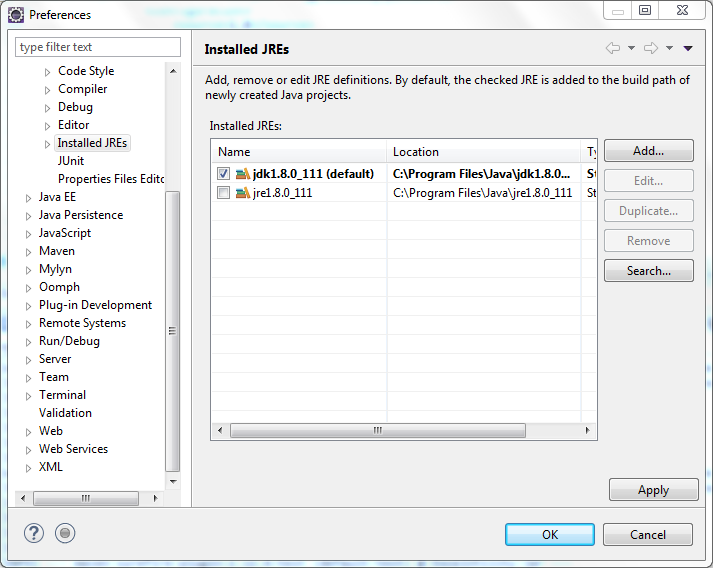Dismiss dialog with Cancel button
Viewport: 713px width, 568px height.
coord(648,534)
